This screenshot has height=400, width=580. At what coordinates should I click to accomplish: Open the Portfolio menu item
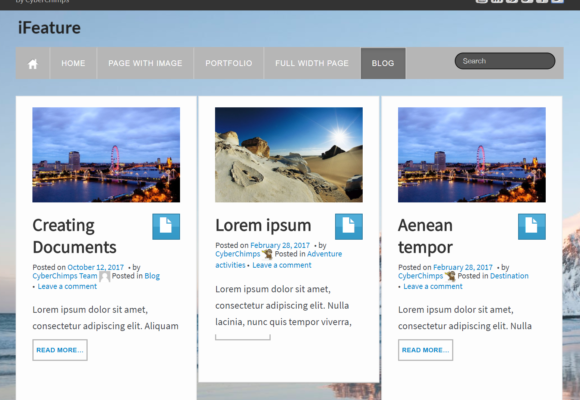point(229,63)
